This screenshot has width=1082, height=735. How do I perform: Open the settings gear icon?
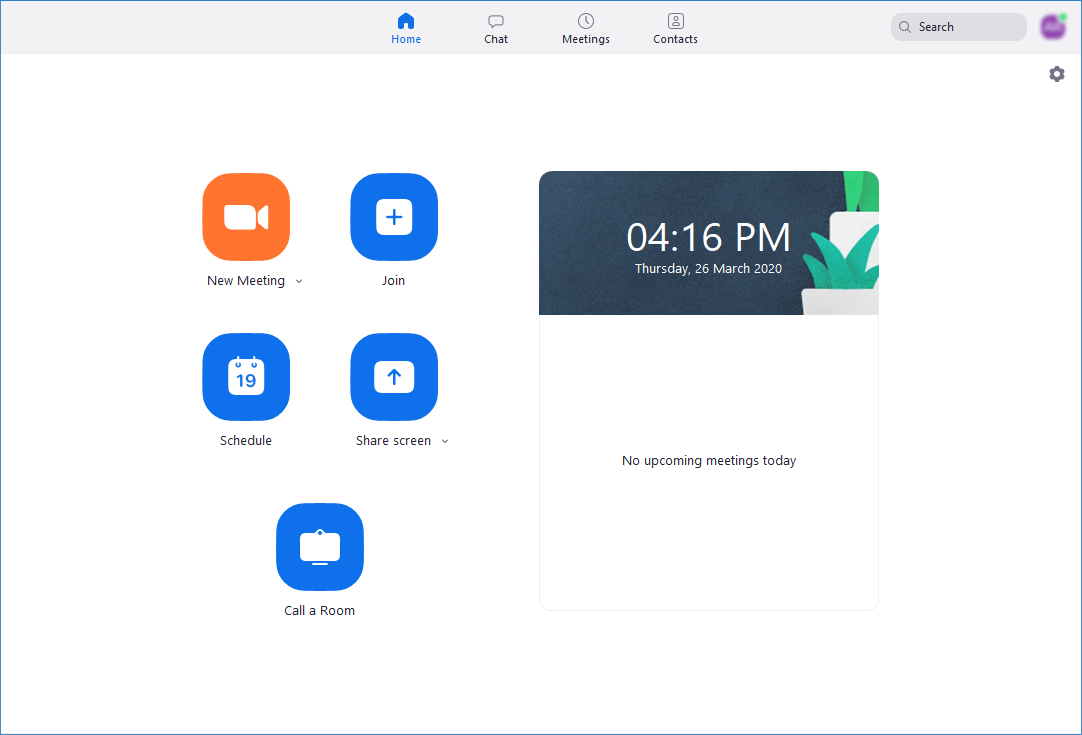pyautogui.click(x=1056, y=74)
